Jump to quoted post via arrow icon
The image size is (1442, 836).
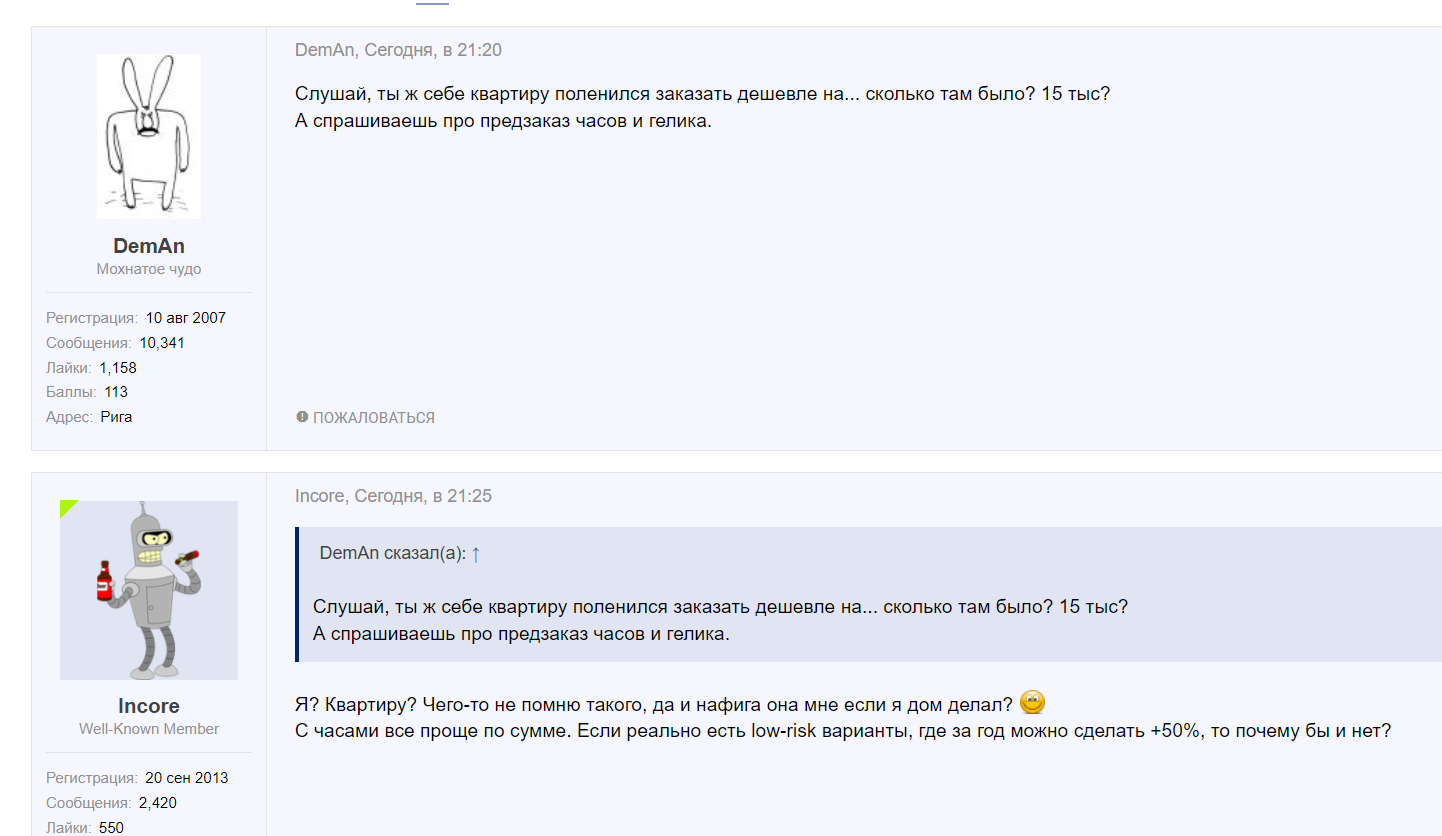[x=476, y=554]
